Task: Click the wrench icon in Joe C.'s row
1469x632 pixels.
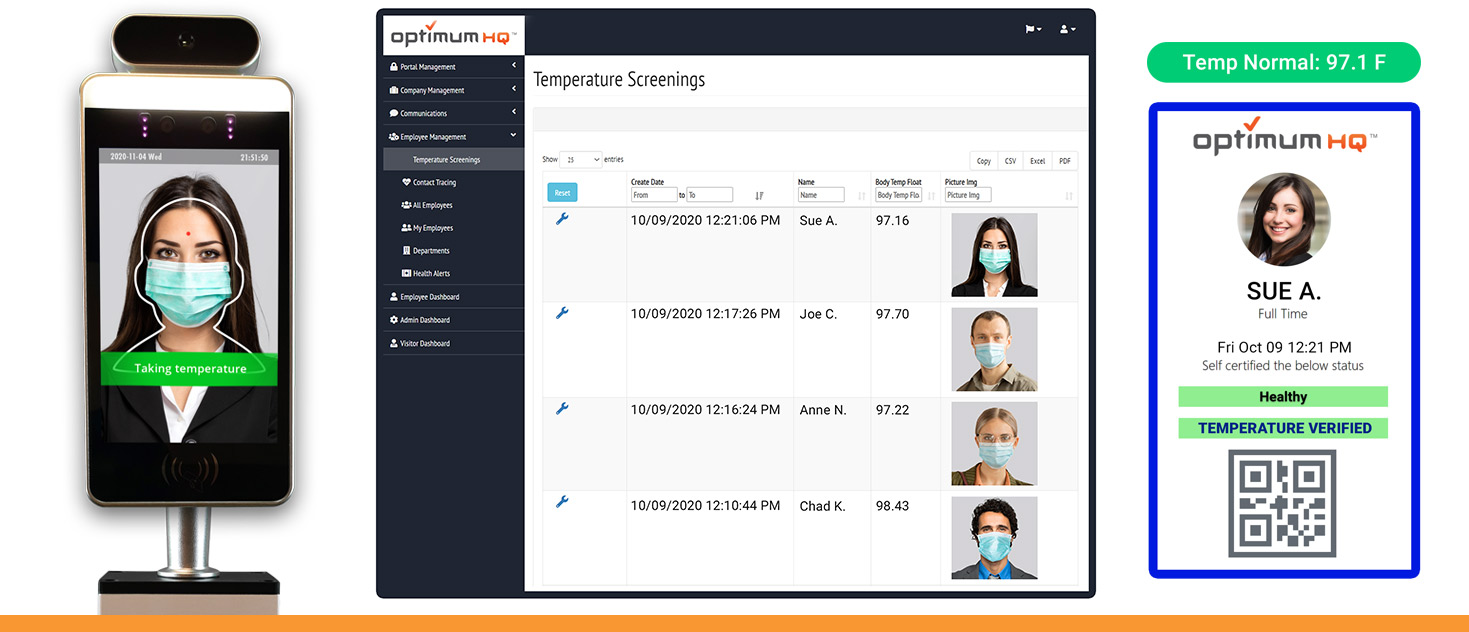Action: click(562, 313)
